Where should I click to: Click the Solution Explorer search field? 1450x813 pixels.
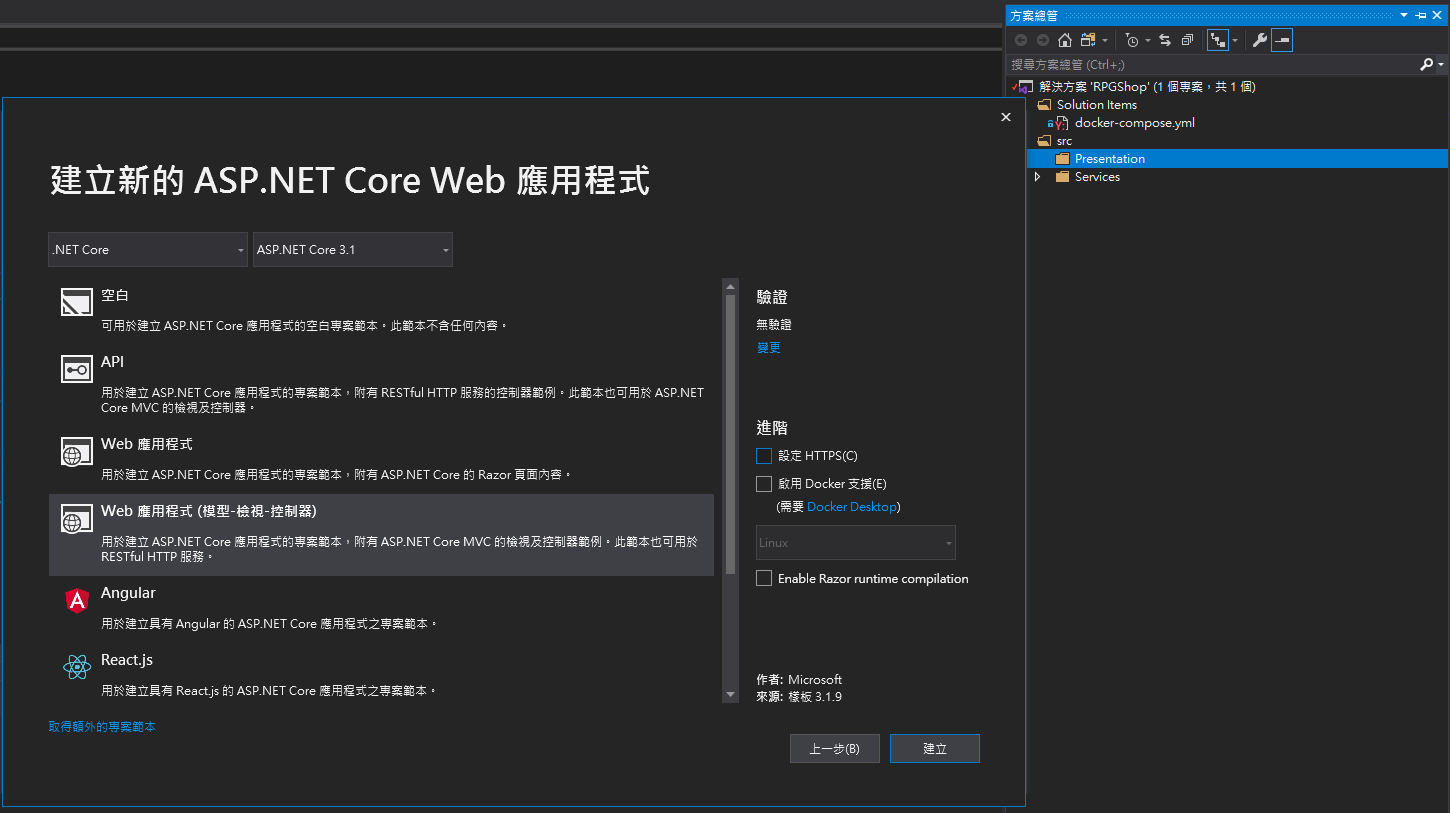(x=1213, y=64)
